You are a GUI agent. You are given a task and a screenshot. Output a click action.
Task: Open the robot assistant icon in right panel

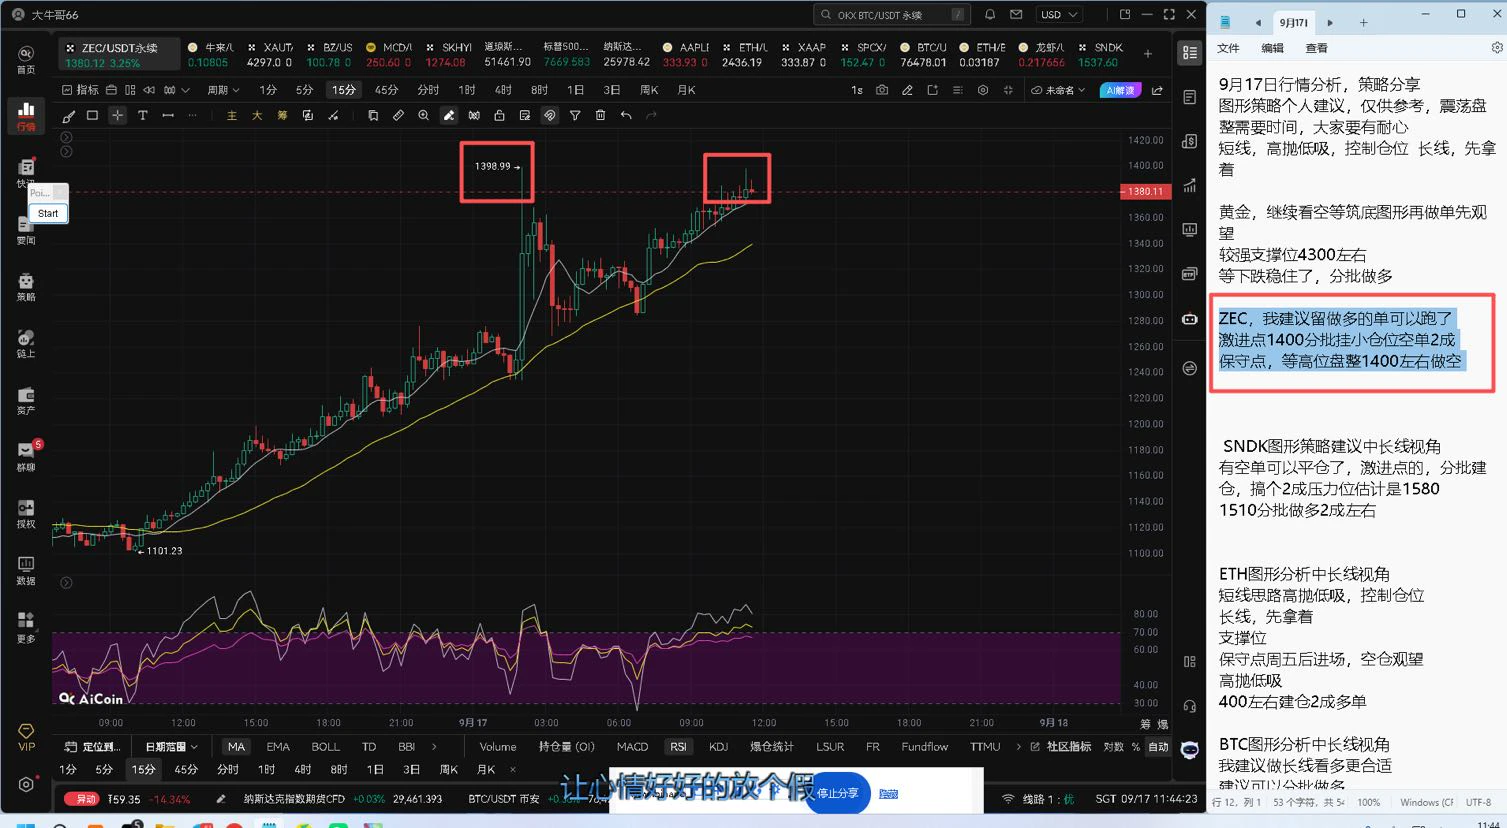click(x=1190, y=319)
